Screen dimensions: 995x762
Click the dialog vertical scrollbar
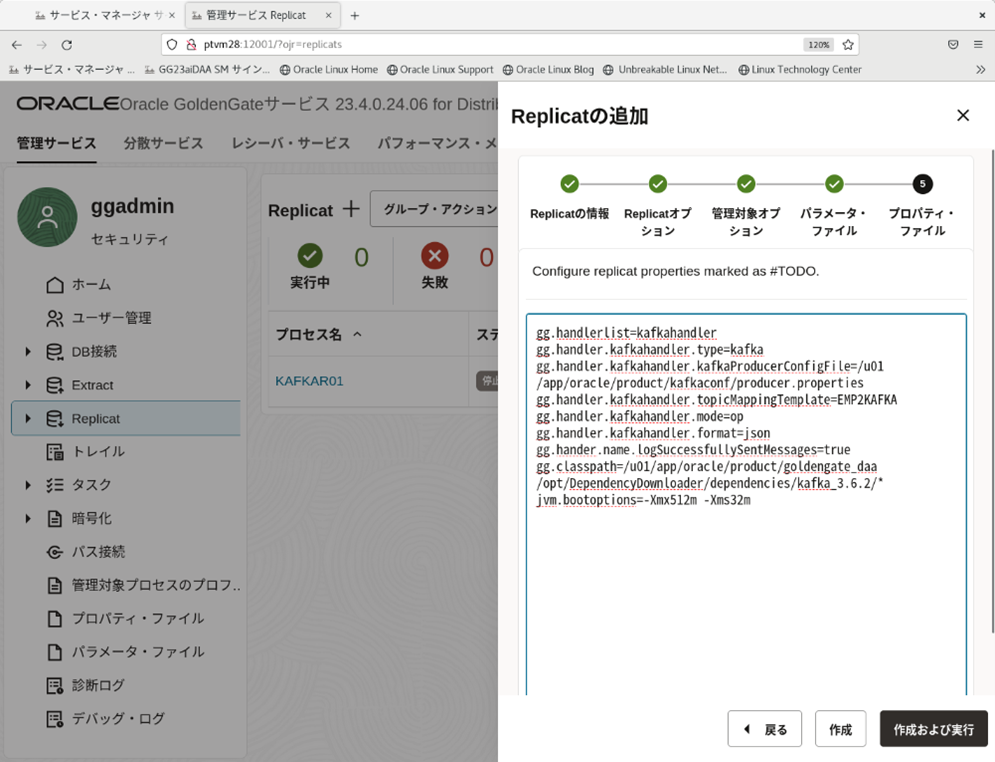992,390
